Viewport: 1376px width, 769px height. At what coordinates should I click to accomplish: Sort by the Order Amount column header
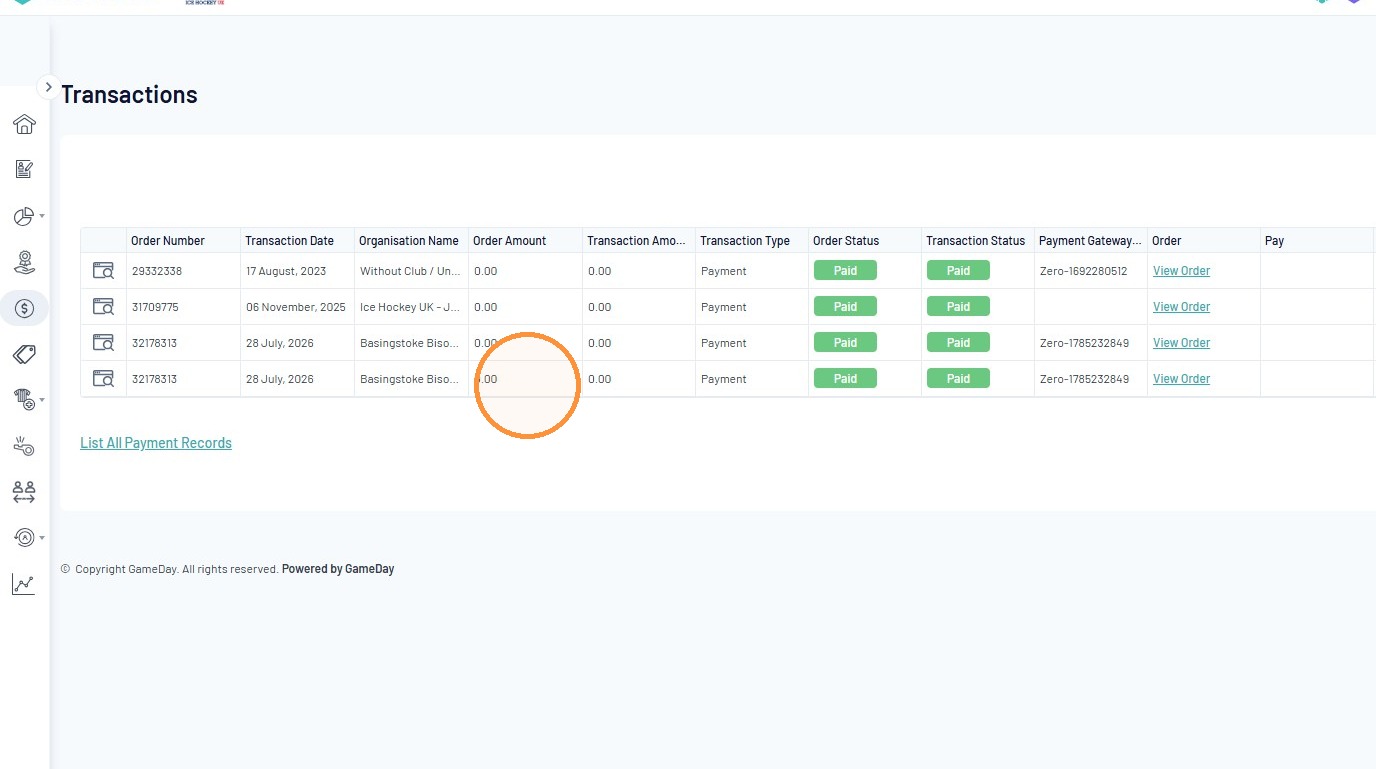(525, 241)
